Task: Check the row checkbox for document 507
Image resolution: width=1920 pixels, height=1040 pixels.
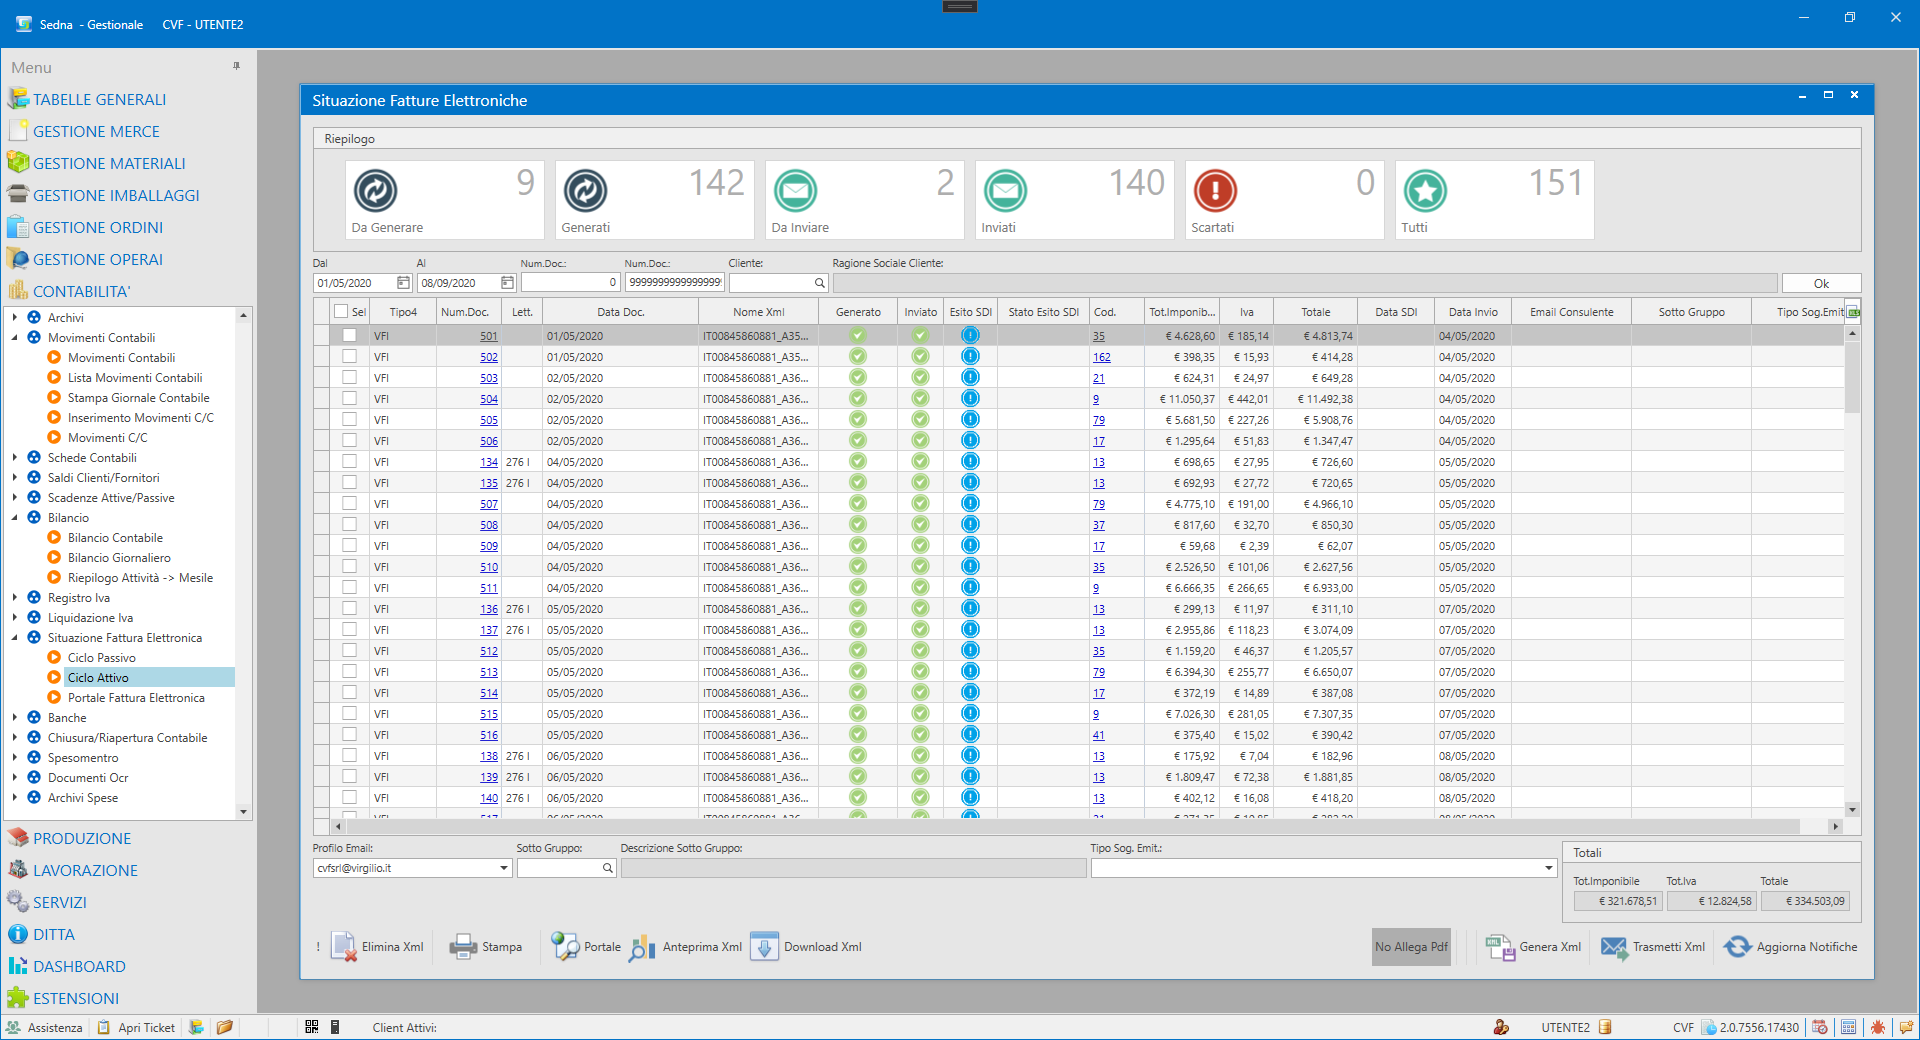Action: coord(349,503)
